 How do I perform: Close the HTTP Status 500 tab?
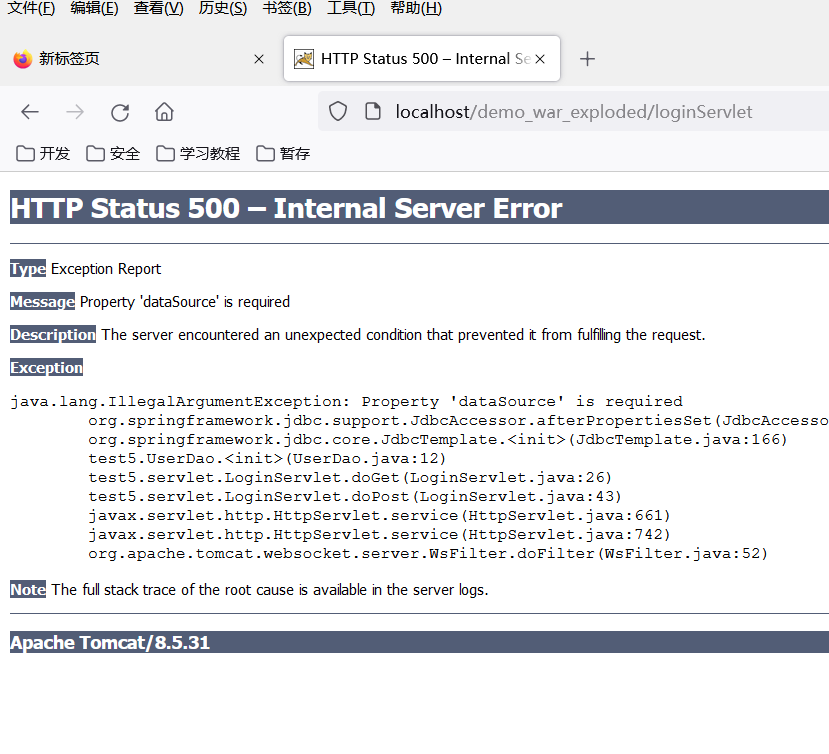[x=540, y=59]
